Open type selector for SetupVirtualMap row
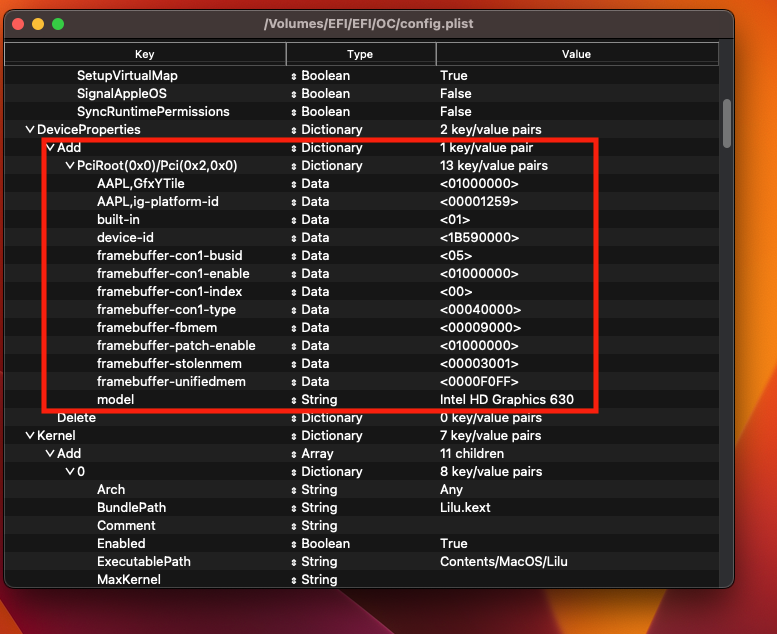Screen dimensions: 777x634 [x=294, y=76]
